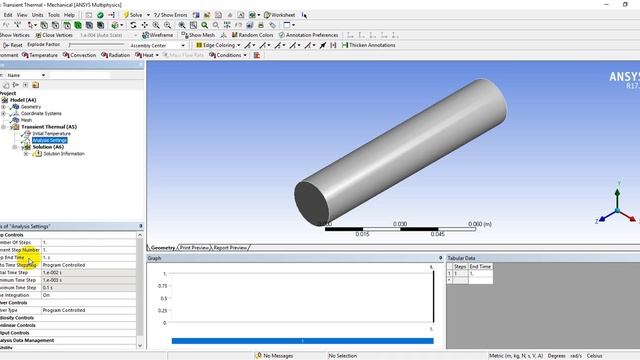Toggle Random Colors
The width and height of the screenshot is (640, 360).
[x=252, y=35]
